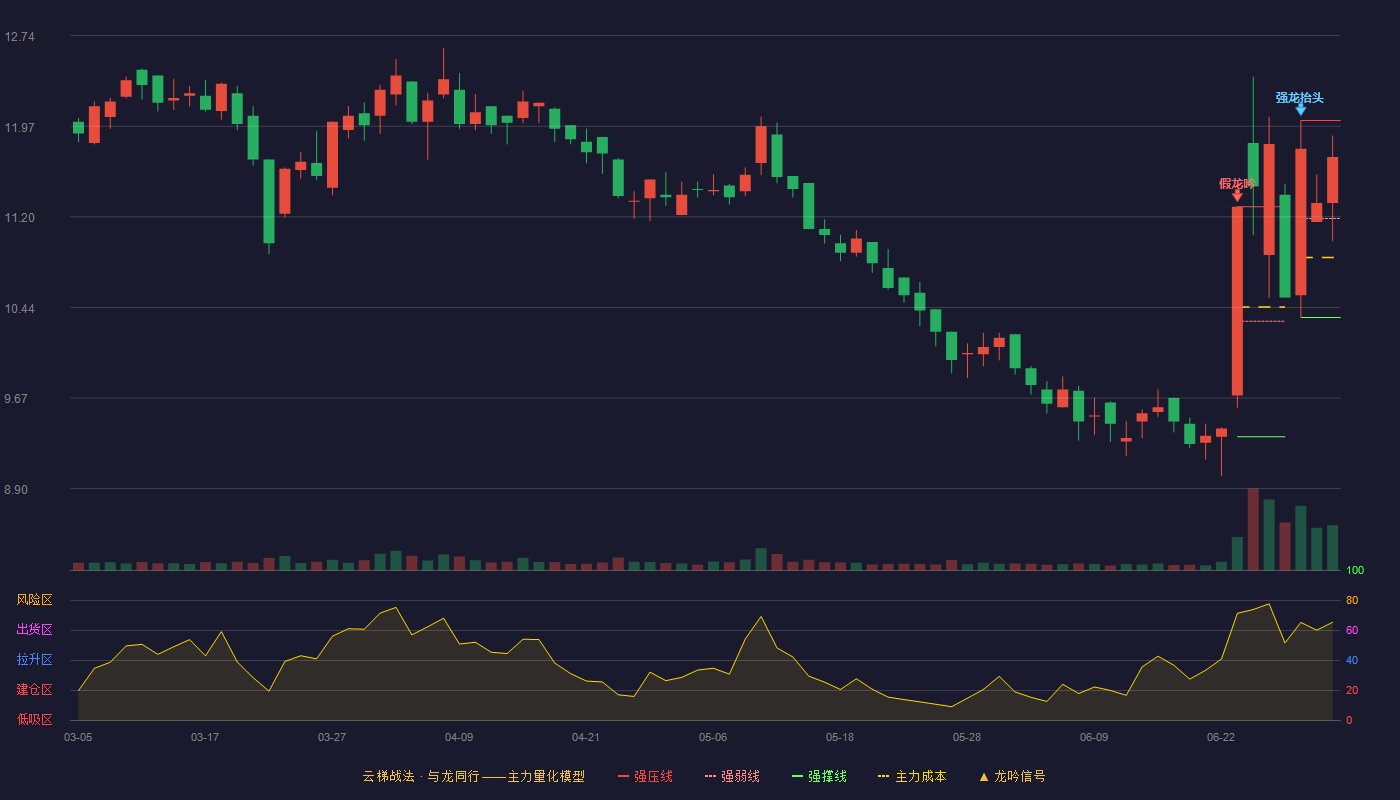Viewport: 1400px width, 800px height.
Task: Toggle the 强弱线 legend item
Action: pos(732,776)
